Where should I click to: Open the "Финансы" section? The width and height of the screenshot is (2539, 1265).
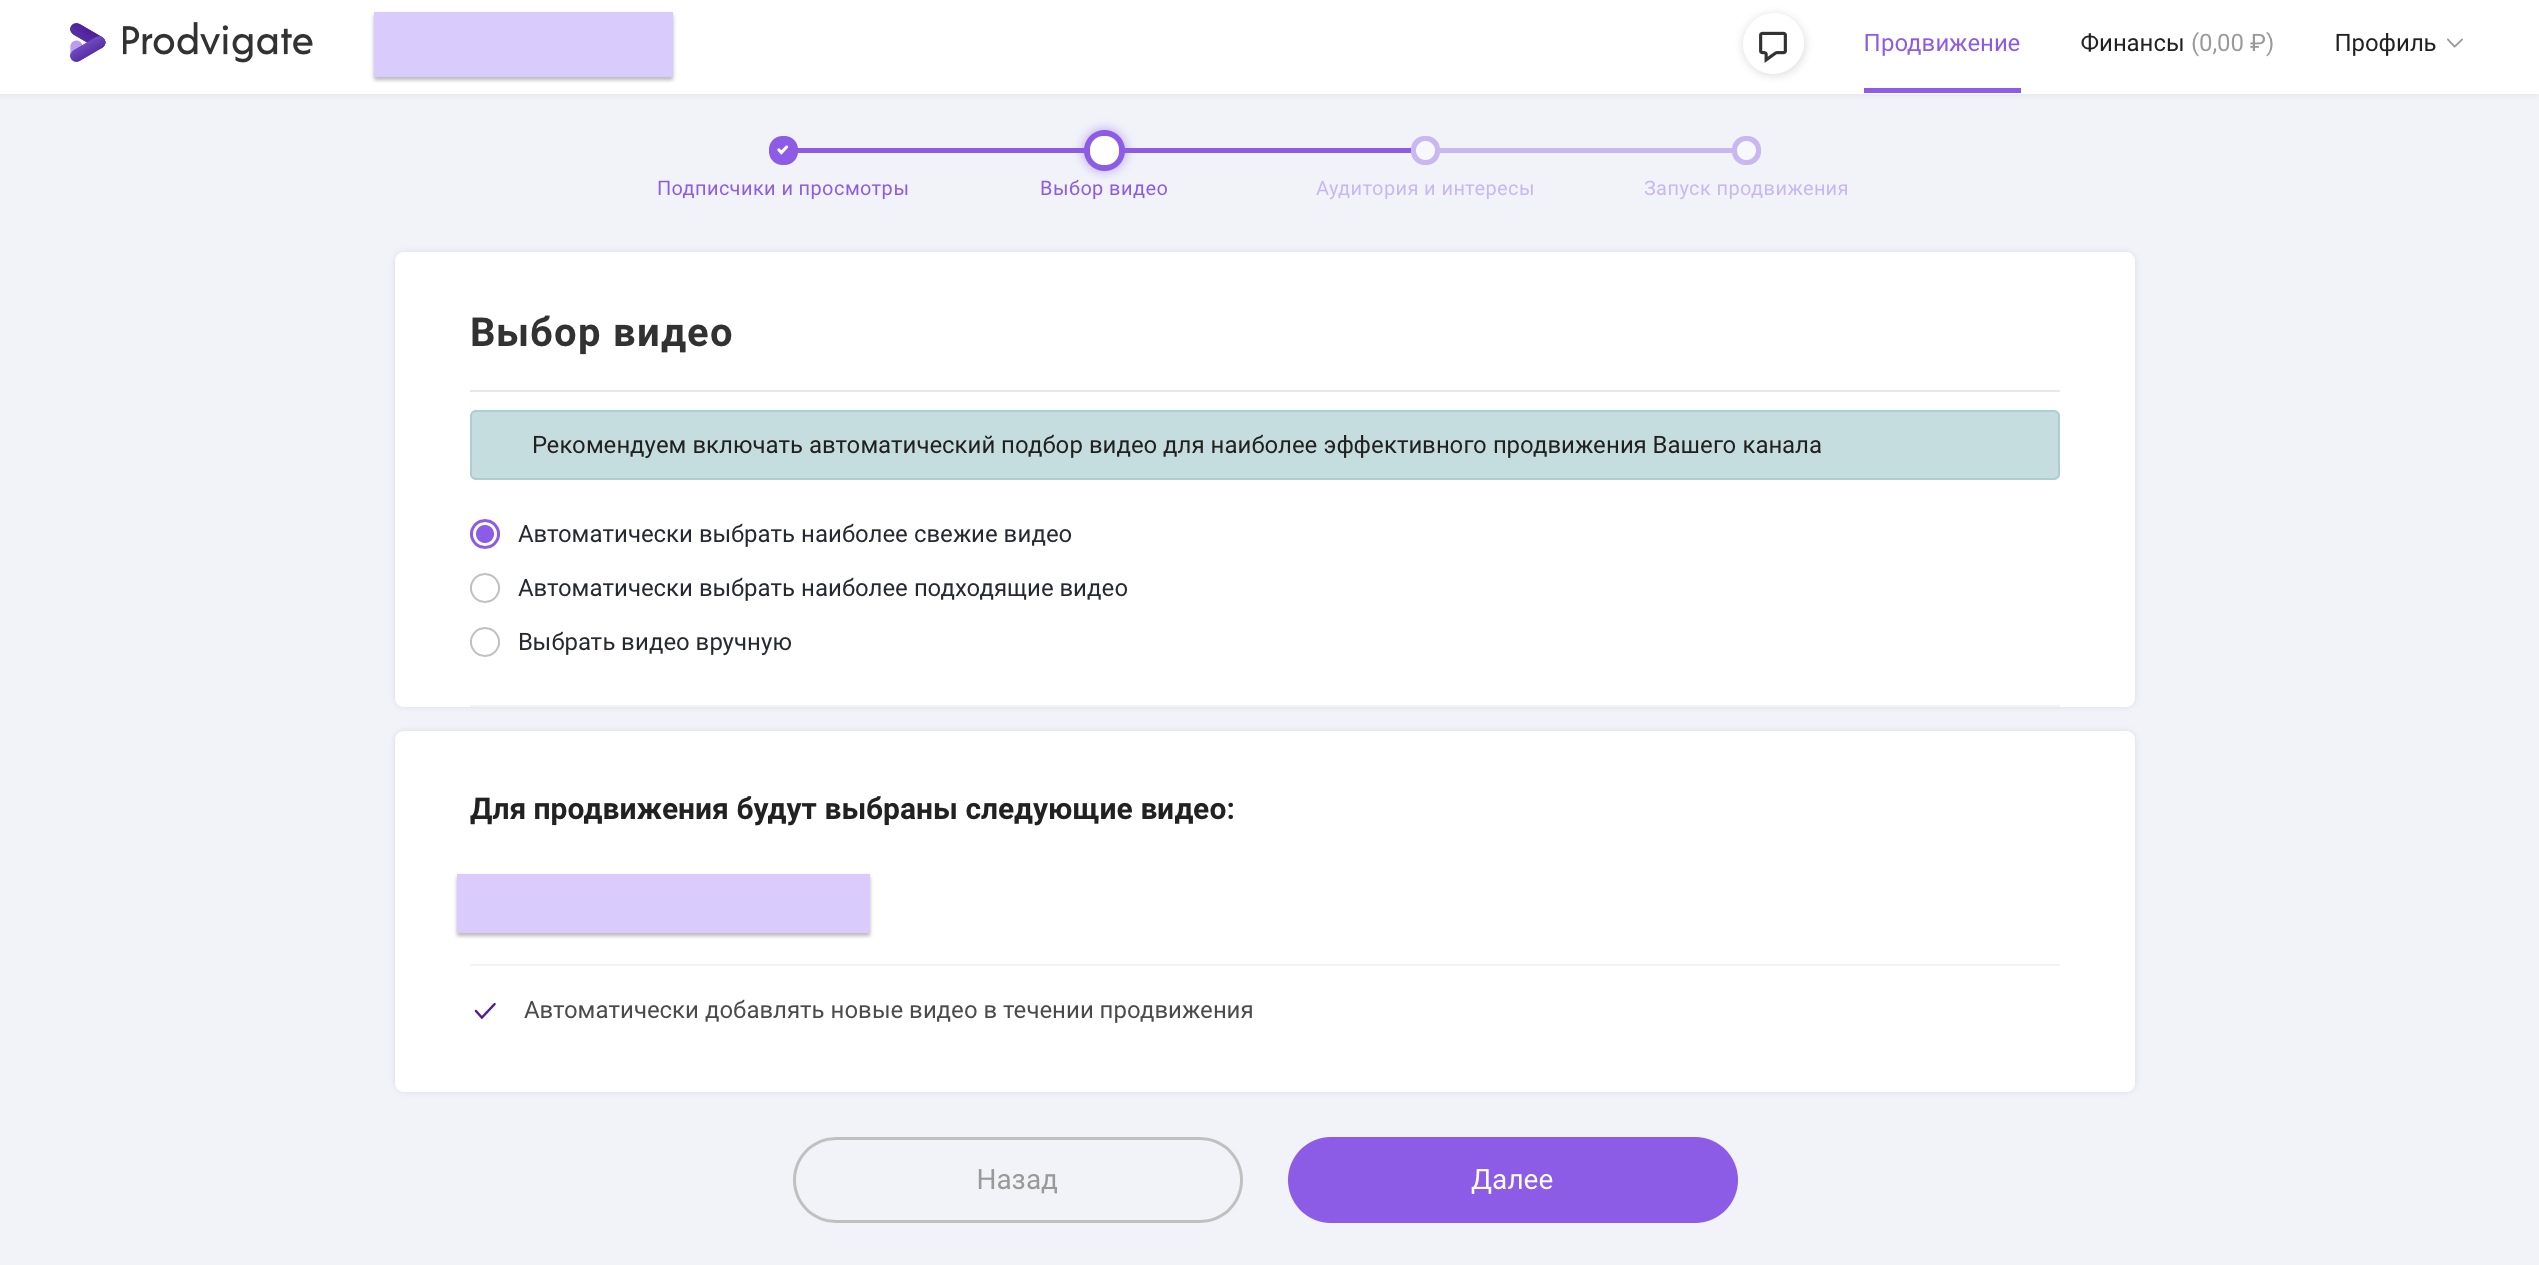tap(2133, 43)
